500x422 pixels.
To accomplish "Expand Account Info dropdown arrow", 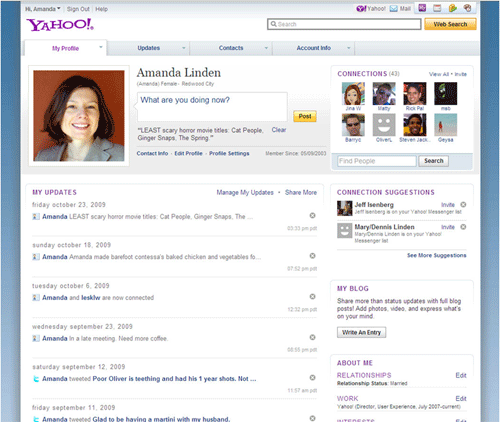I will 348,48.
